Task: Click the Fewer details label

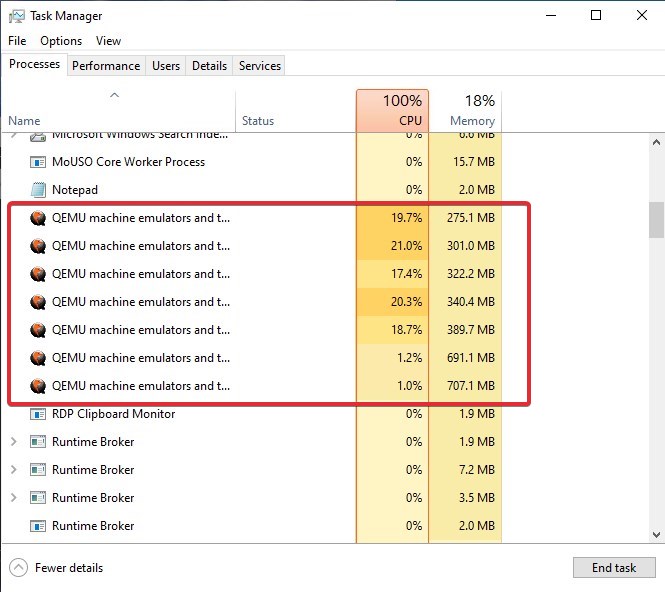Action: pos(69,567)
